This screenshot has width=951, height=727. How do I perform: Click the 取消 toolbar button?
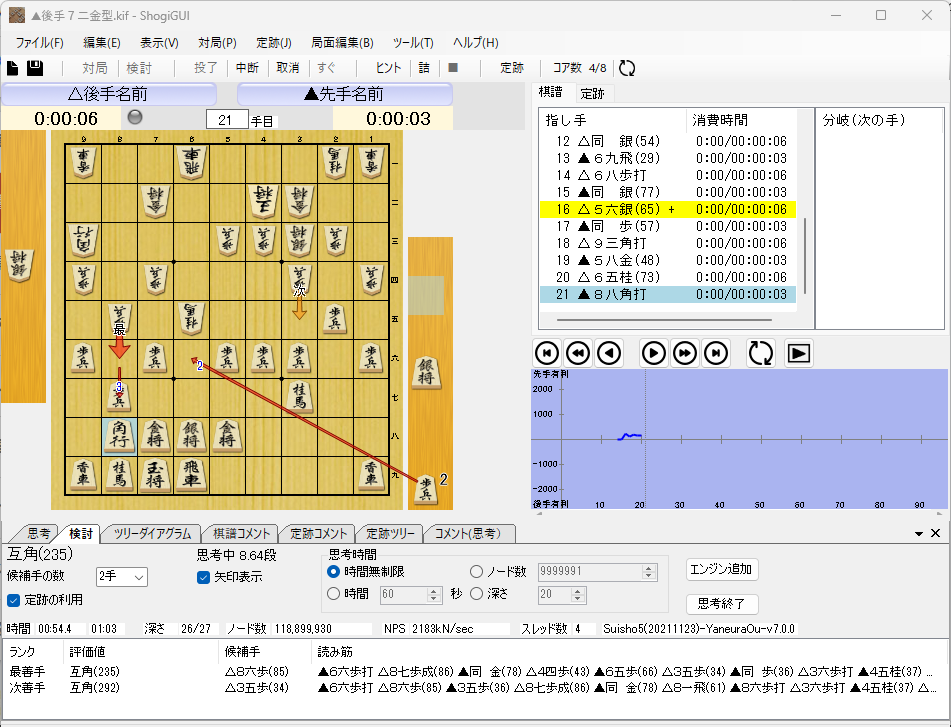pos(288,68)
